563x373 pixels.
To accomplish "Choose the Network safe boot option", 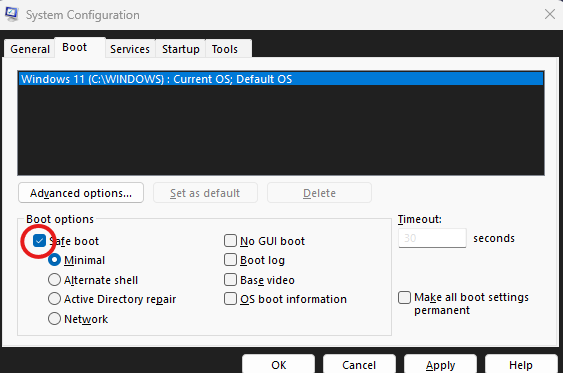I will tap(54, 318).
